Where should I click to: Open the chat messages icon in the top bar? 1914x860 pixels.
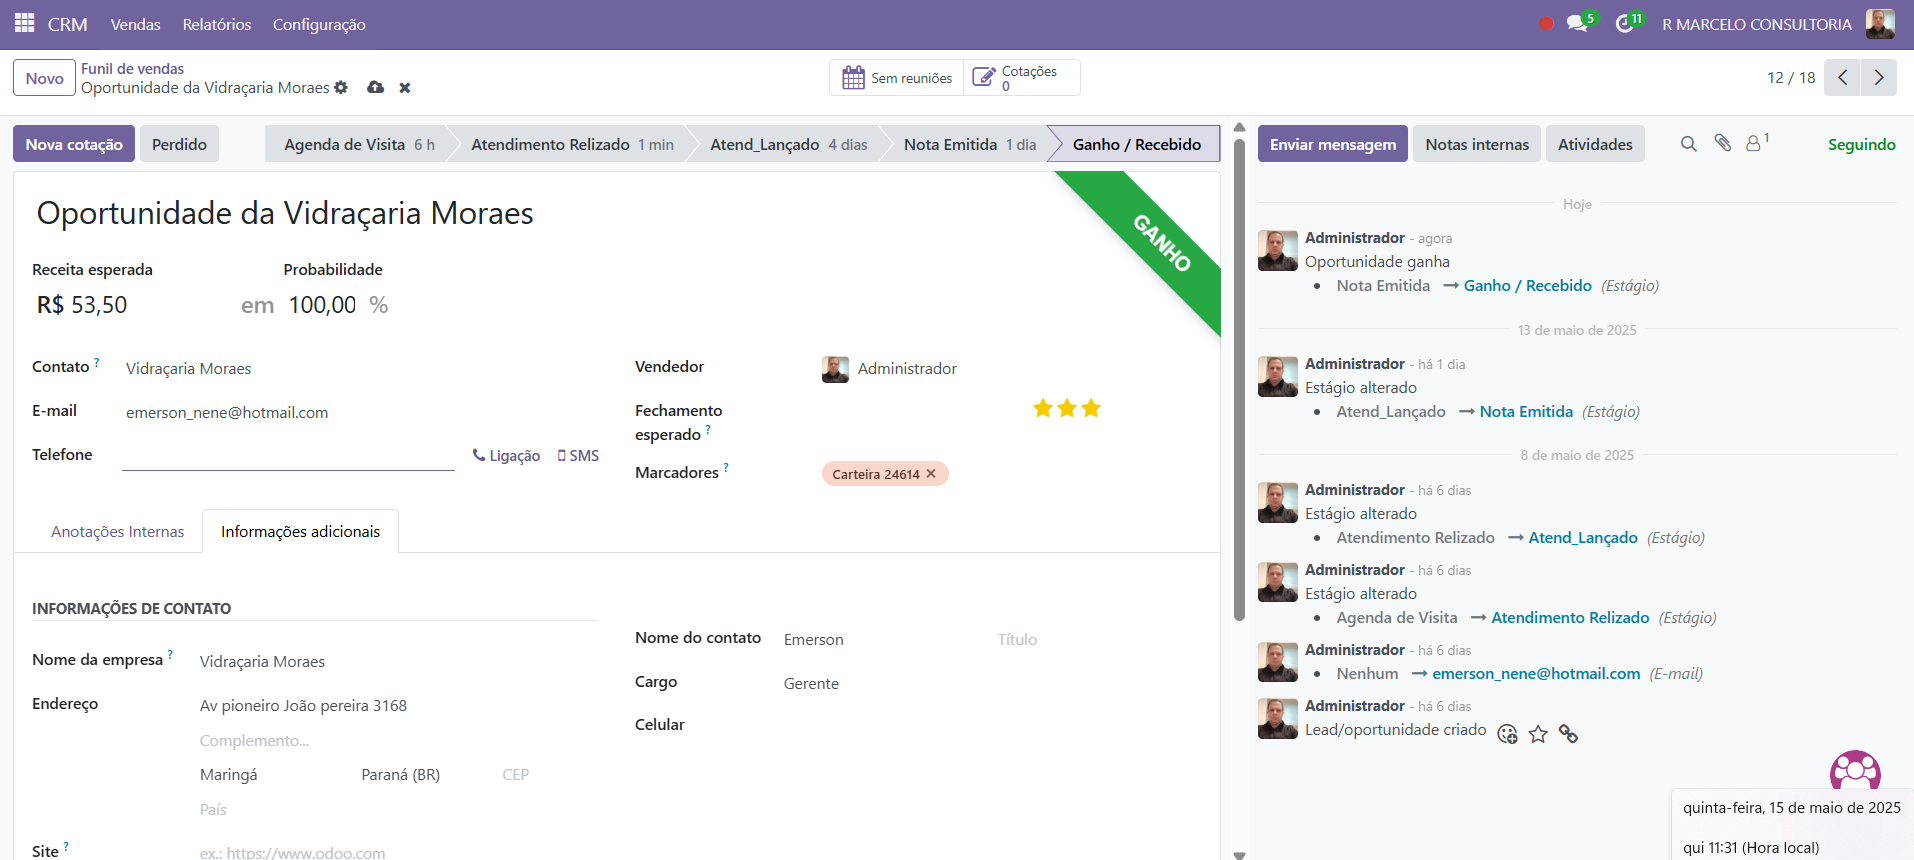[1577, 24]
